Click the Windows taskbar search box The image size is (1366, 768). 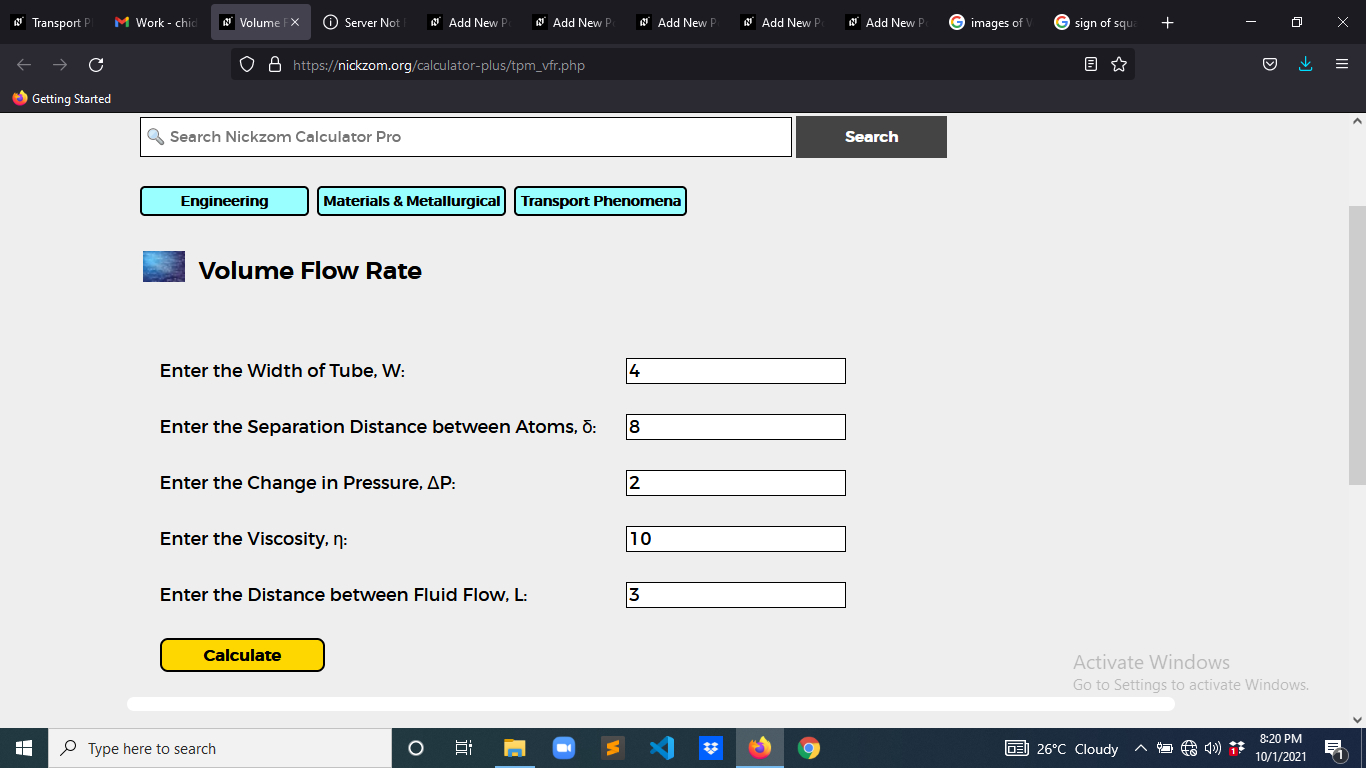[220, 748]
